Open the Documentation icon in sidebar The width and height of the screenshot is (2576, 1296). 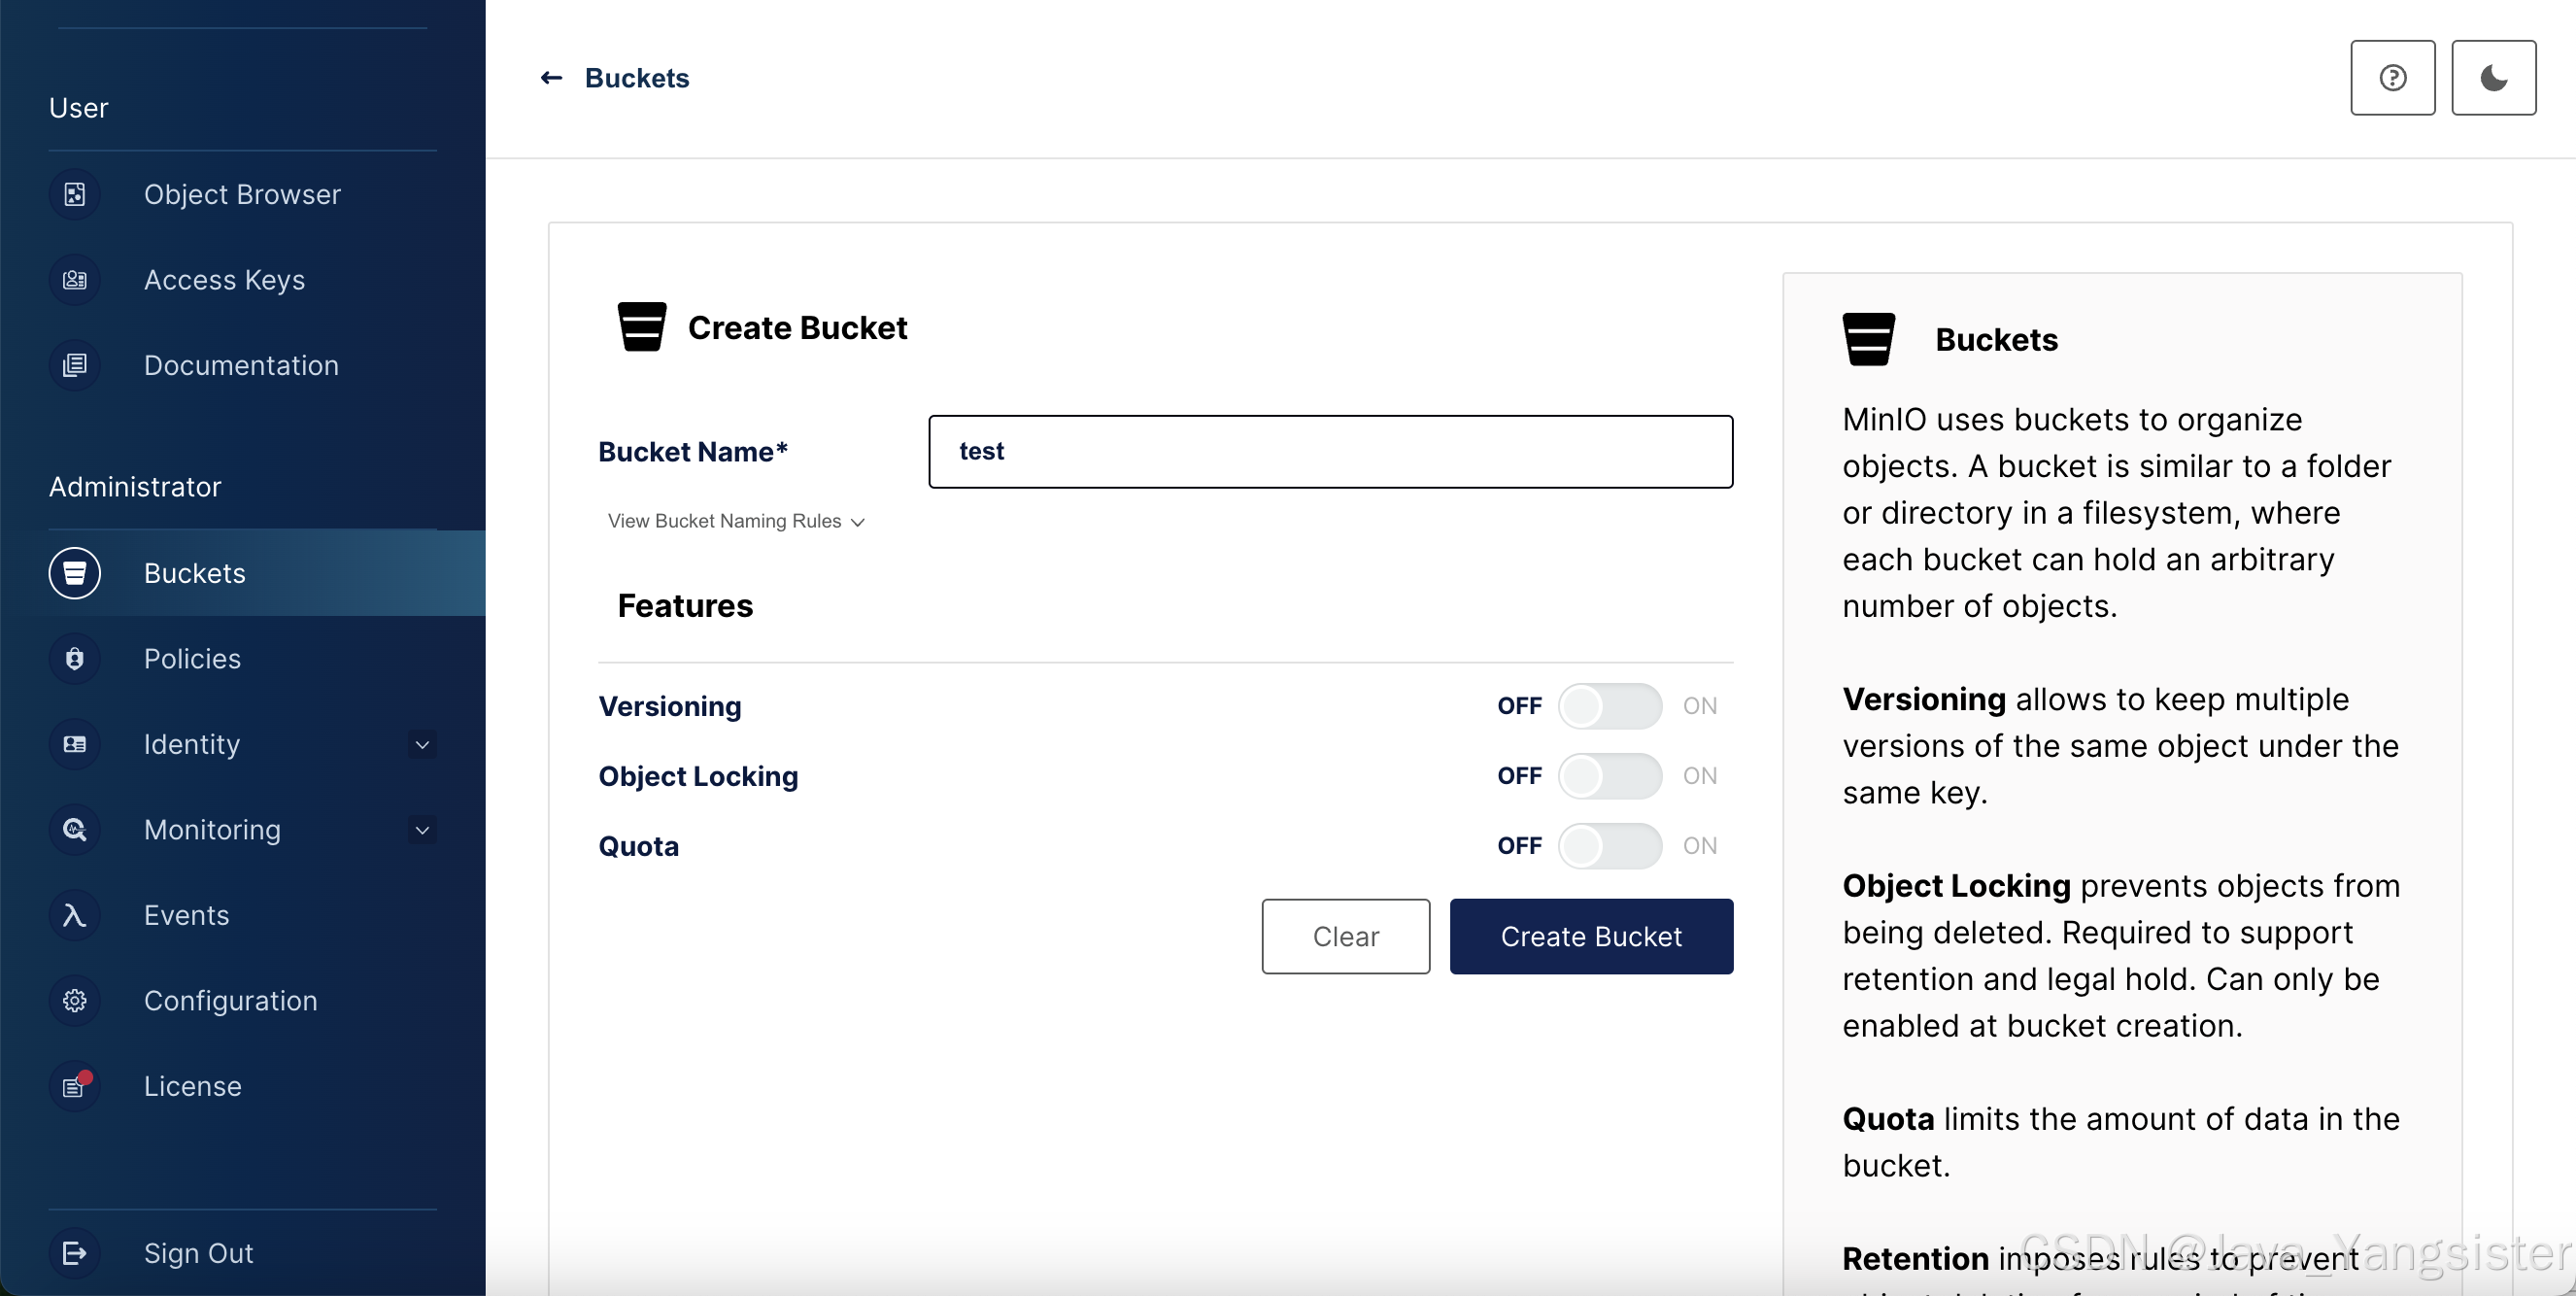pyautogui.click(x=75, y=365)
